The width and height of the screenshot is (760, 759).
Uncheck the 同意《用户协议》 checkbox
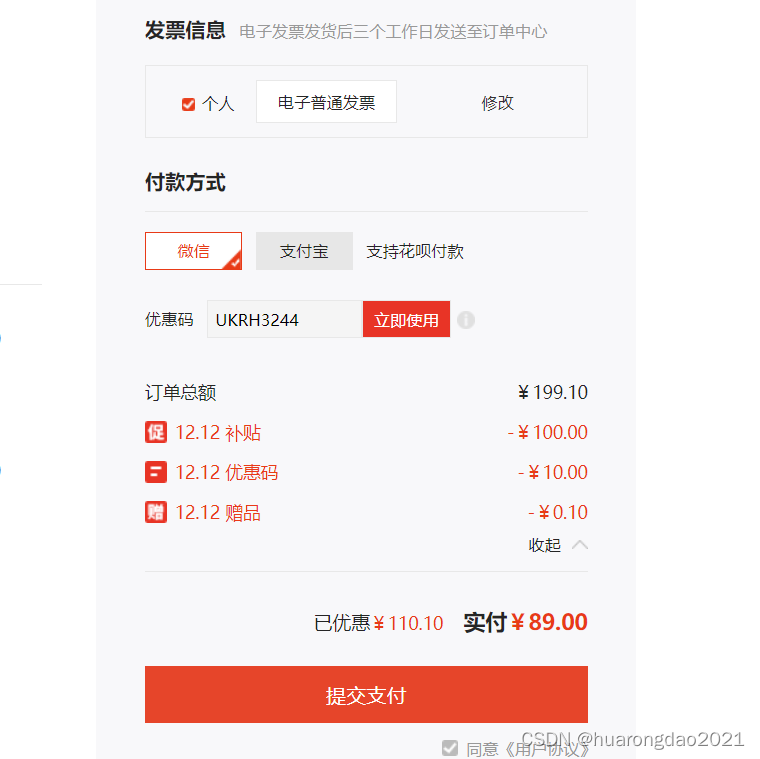coord(450,747)
